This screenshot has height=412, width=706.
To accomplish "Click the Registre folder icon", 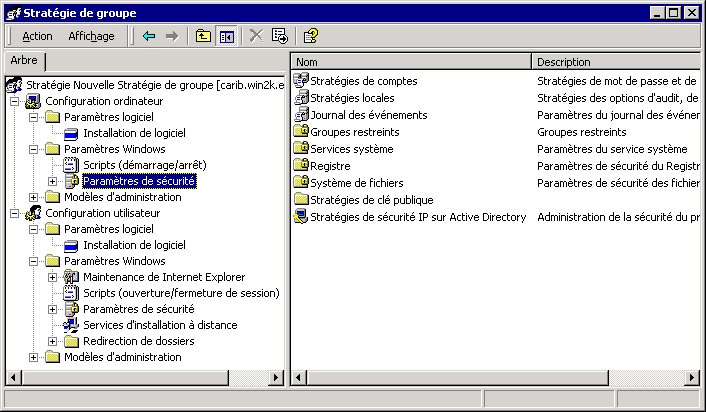I will point(301,166).
